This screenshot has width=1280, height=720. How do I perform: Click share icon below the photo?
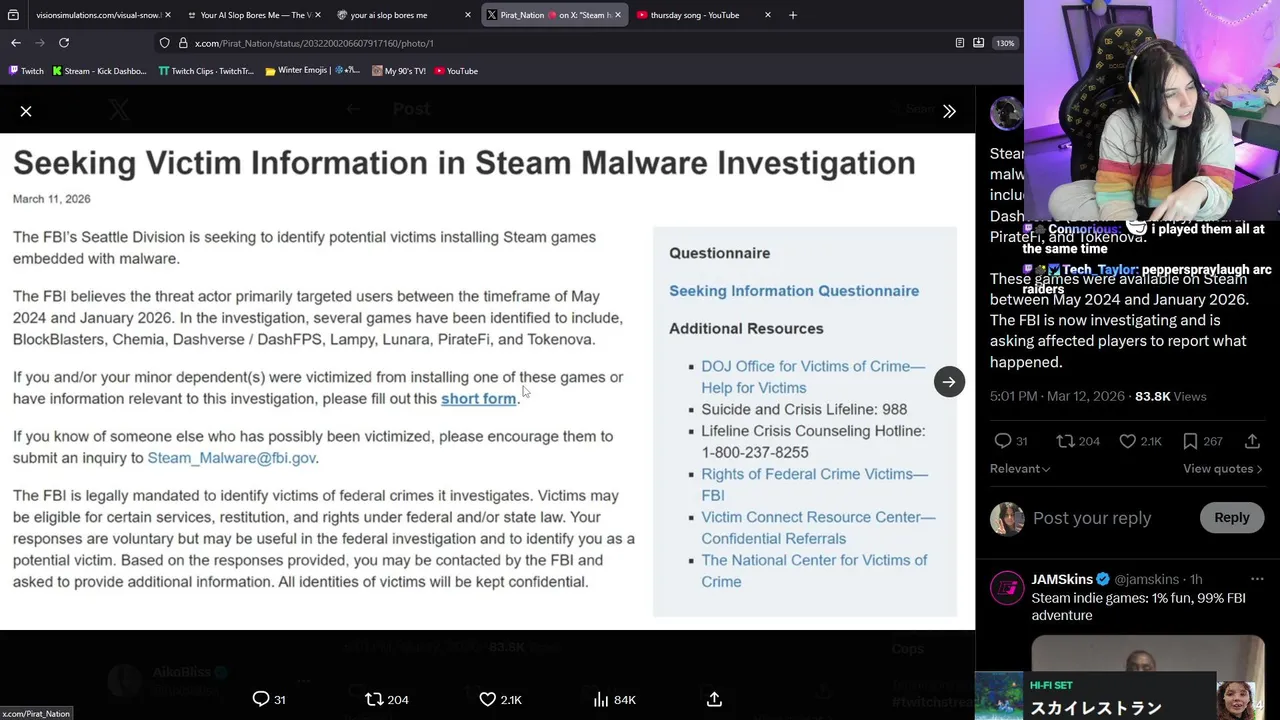(714, 699)
